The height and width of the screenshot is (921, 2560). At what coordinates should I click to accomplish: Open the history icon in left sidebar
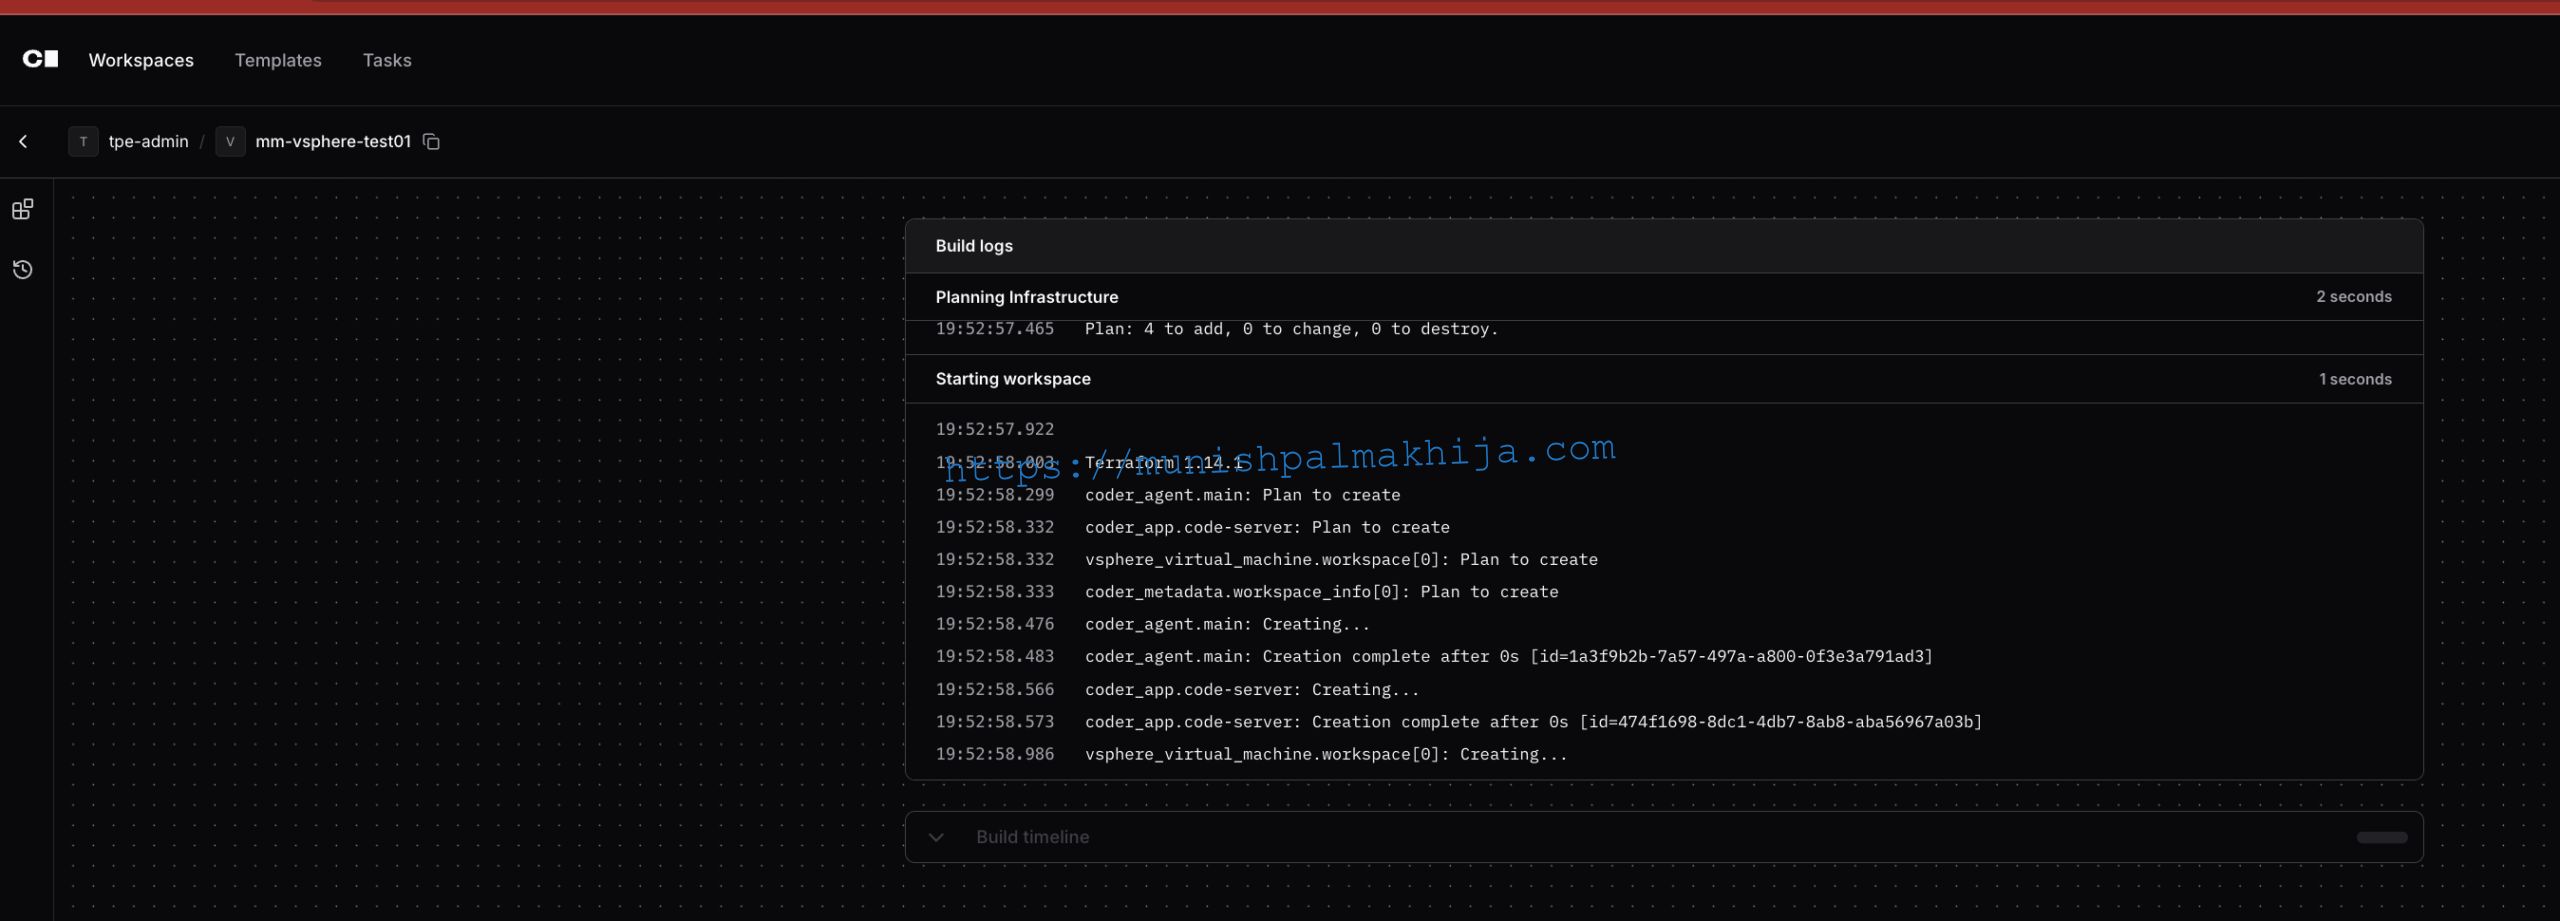pyautogui.click(x=22, y=270)
